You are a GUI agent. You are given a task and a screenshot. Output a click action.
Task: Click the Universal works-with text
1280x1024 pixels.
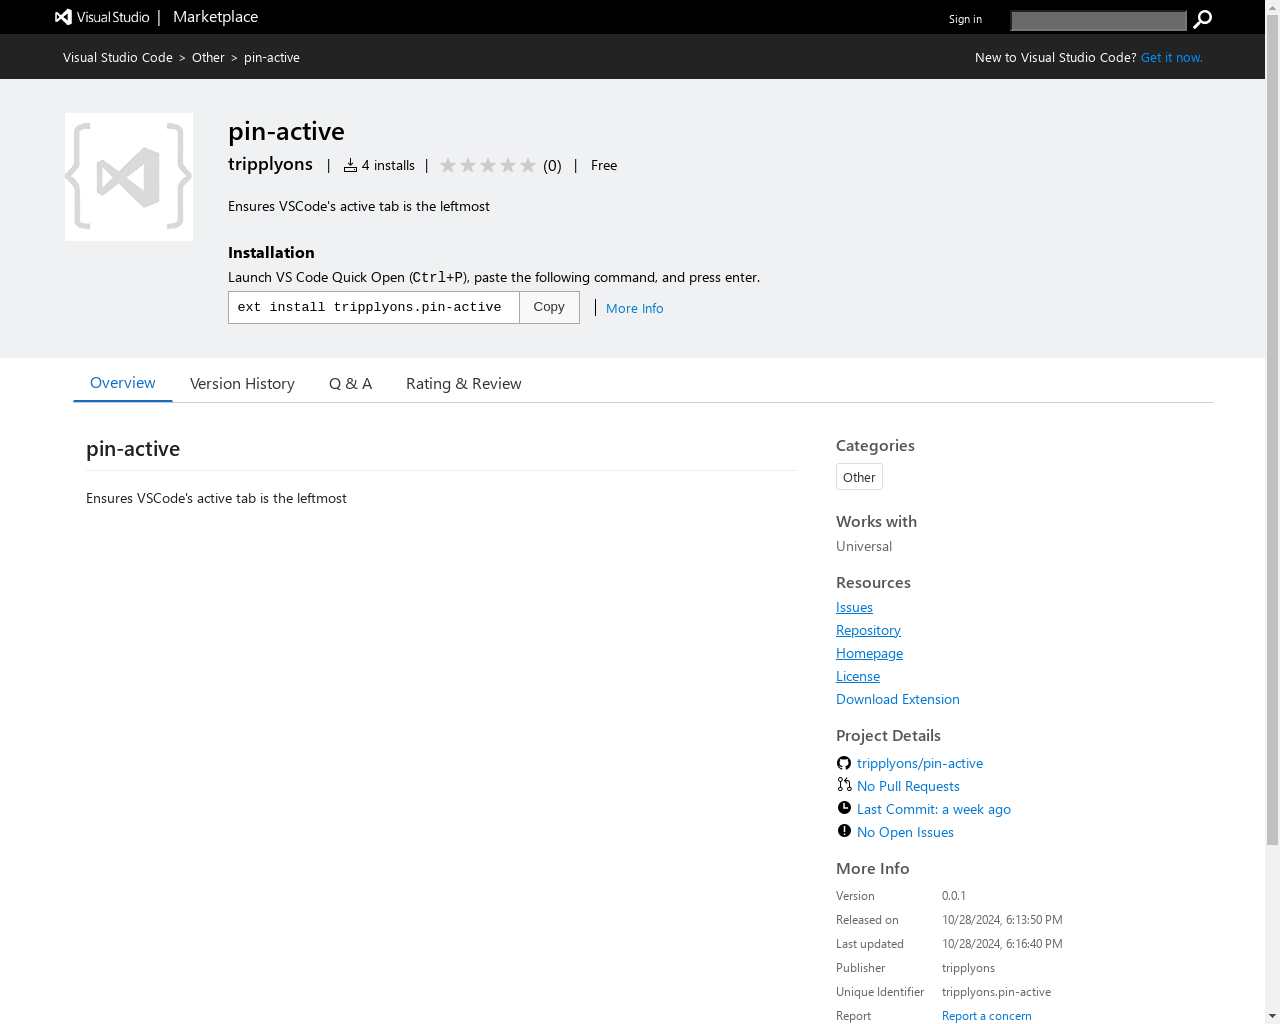pos(864,546)
